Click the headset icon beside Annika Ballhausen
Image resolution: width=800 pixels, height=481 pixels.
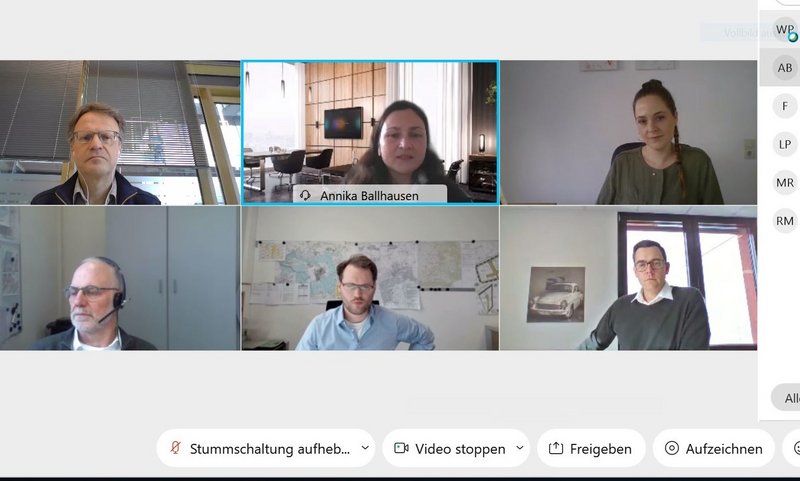click(x=305, y=195)
